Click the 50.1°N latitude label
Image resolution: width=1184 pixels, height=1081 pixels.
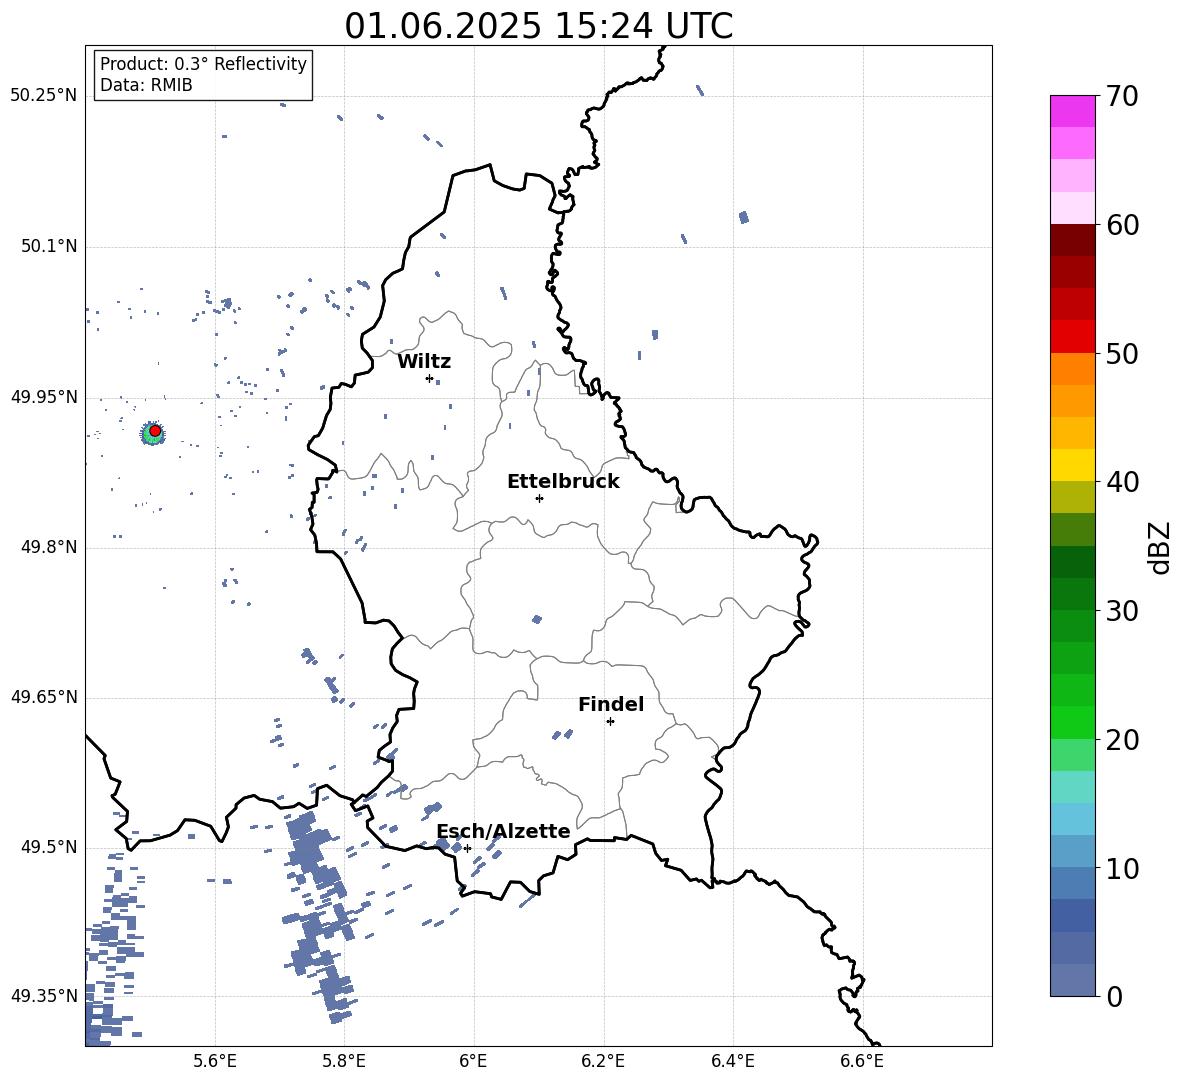pyautogui.click(x=49, y=247)
